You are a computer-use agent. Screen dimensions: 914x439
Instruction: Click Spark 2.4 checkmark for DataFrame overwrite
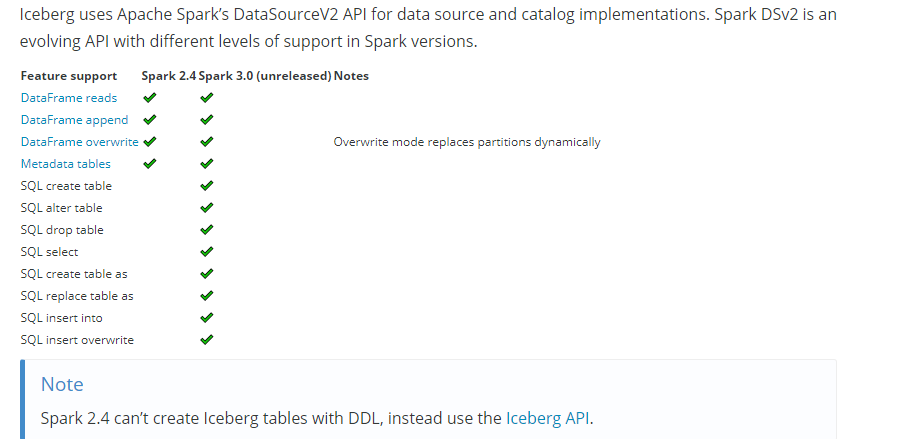[x=150, y=142]
